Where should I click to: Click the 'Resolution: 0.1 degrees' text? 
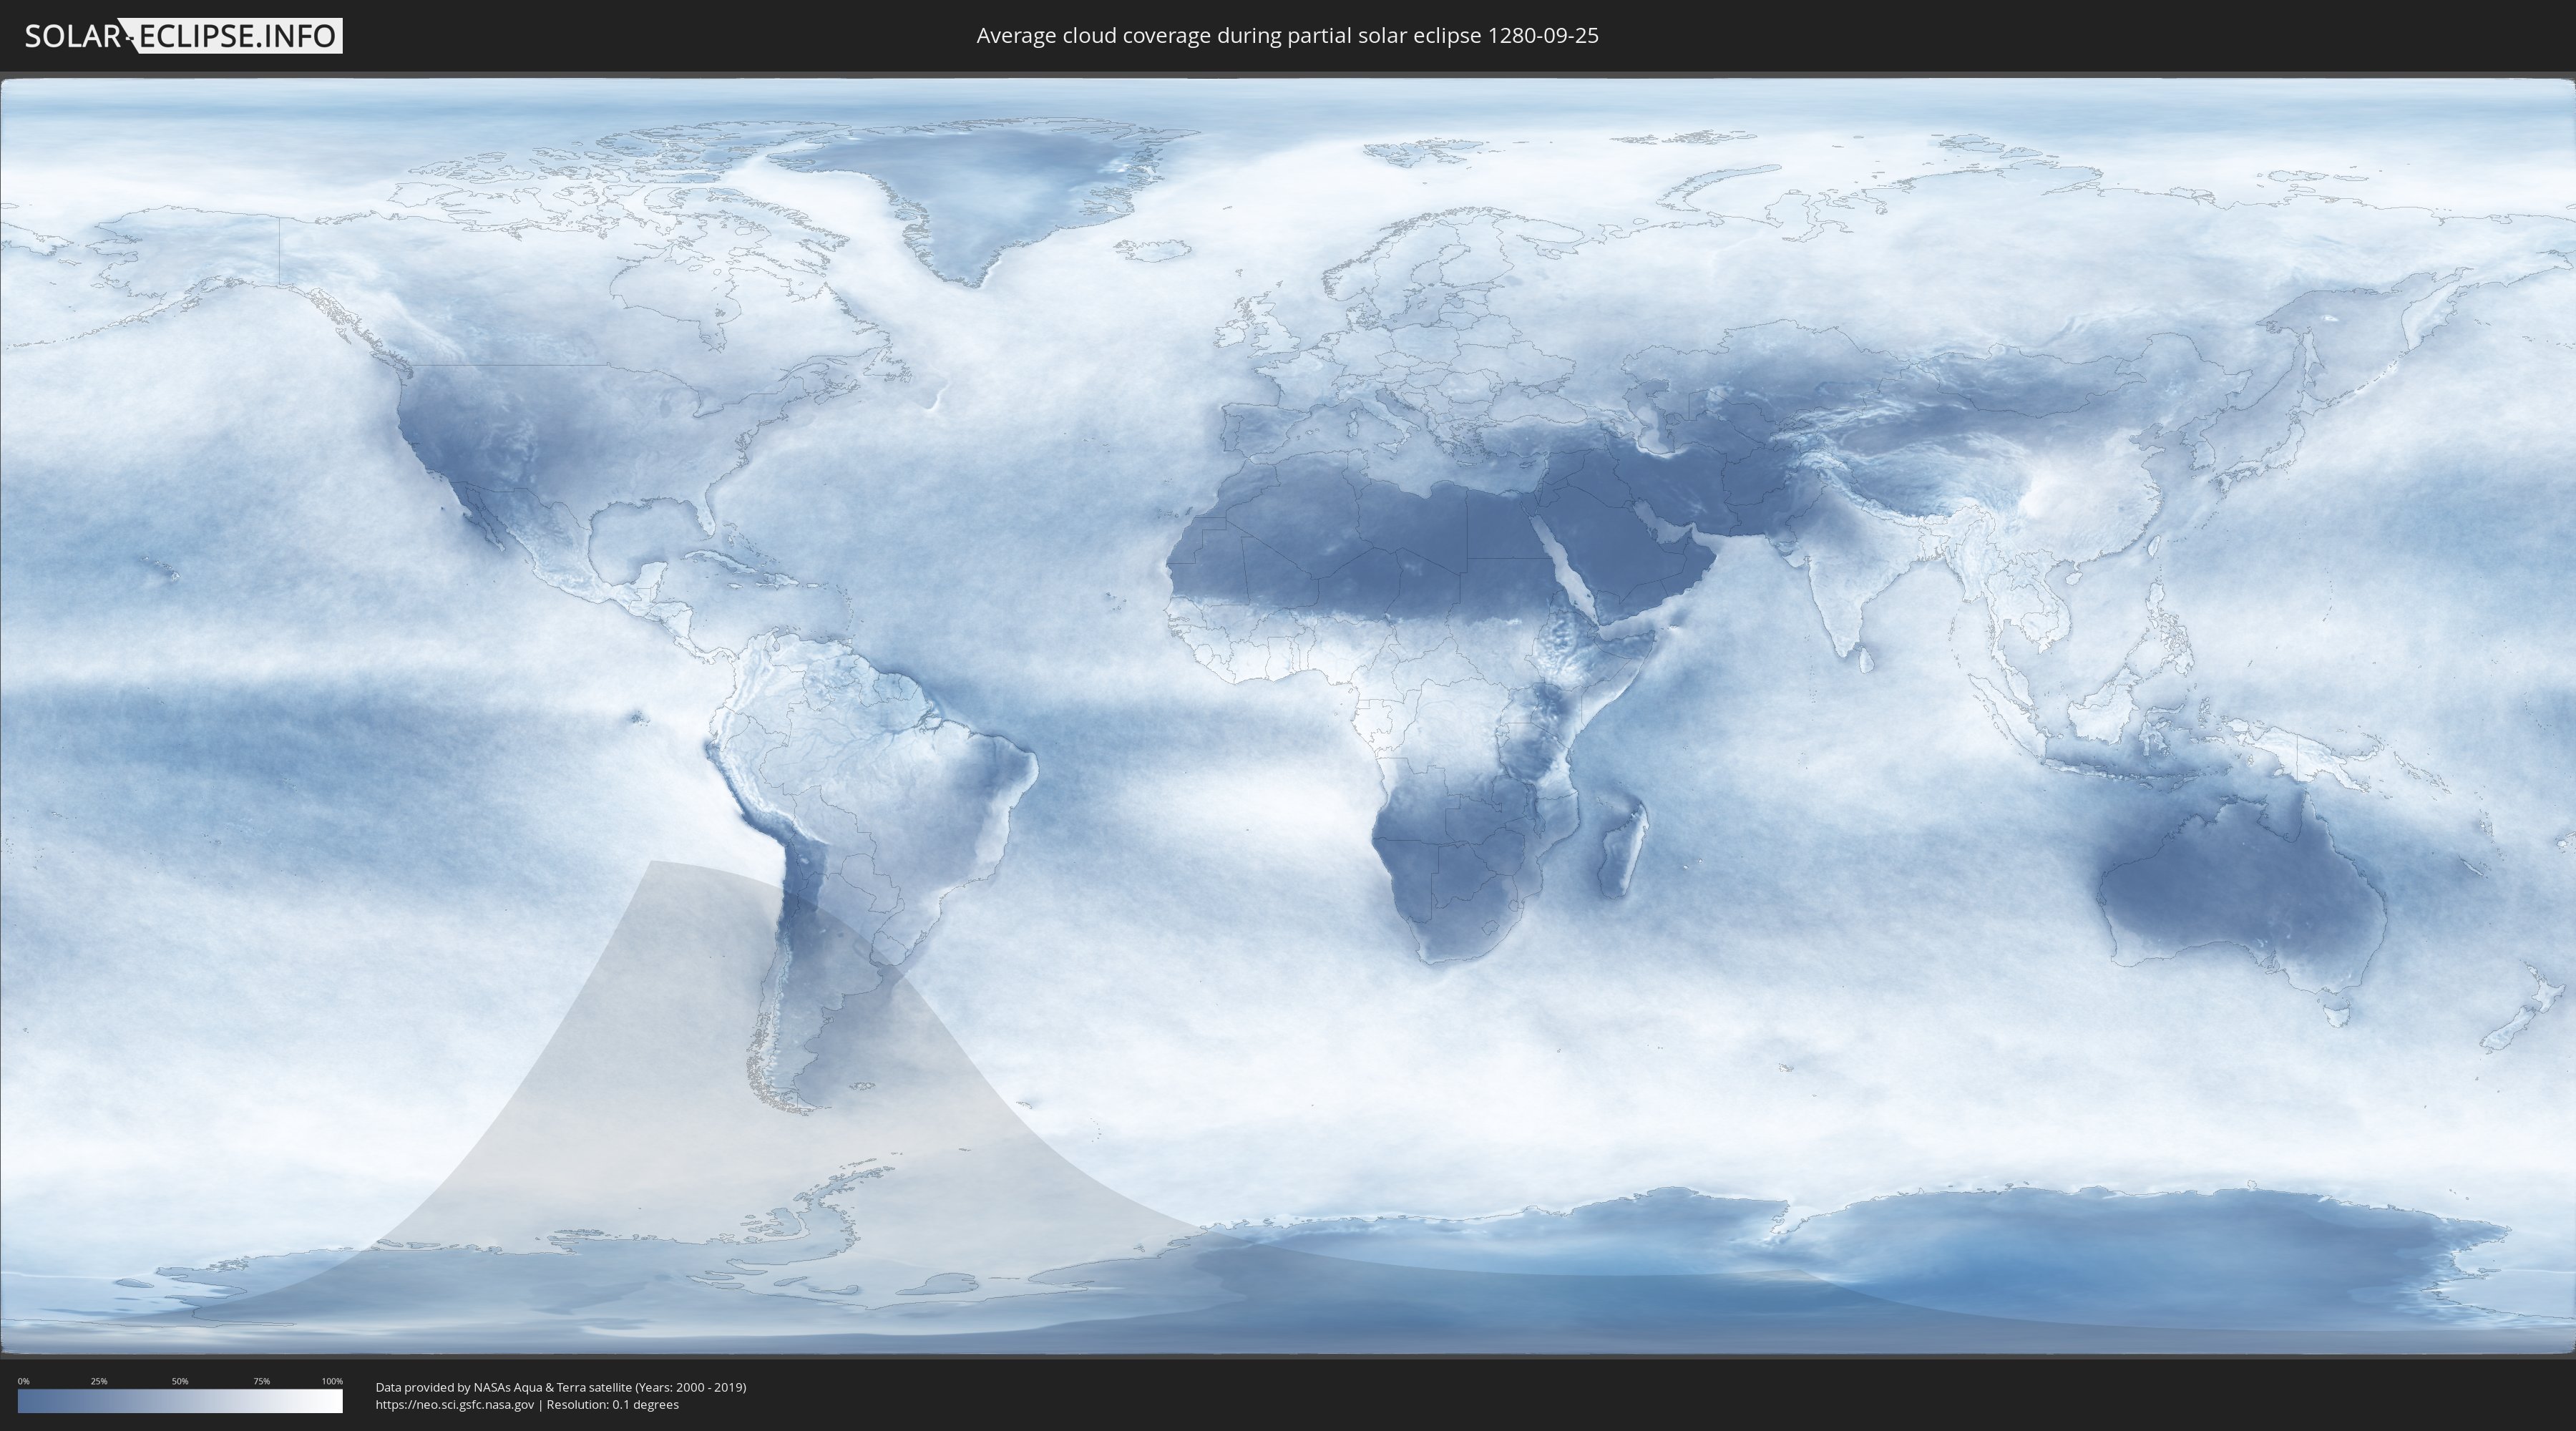coord(613,1405)
